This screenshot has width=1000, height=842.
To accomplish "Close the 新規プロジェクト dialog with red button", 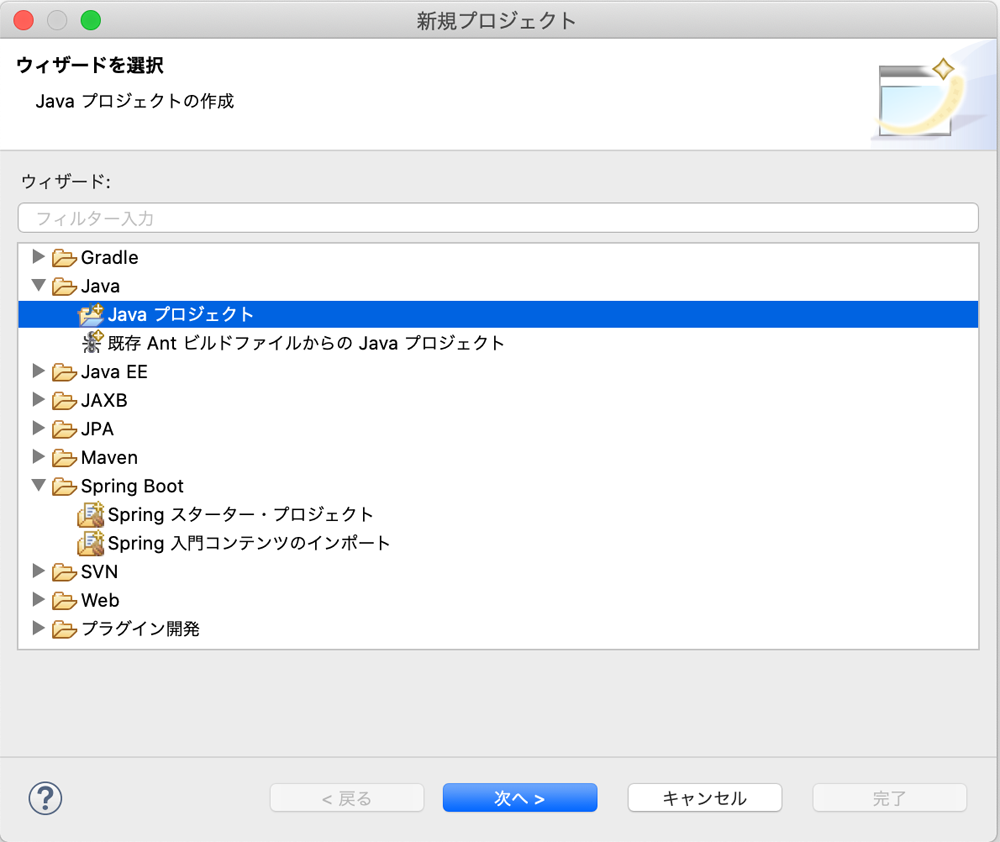I will click(x=24, y=20).
